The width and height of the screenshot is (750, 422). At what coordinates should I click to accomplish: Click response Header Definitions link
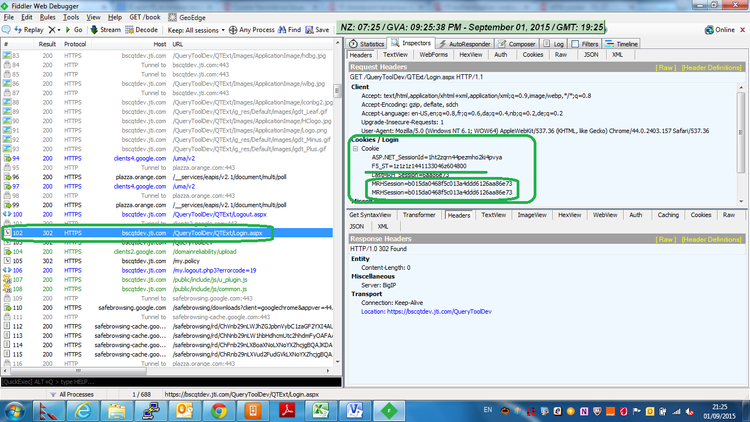click(711, 239)
